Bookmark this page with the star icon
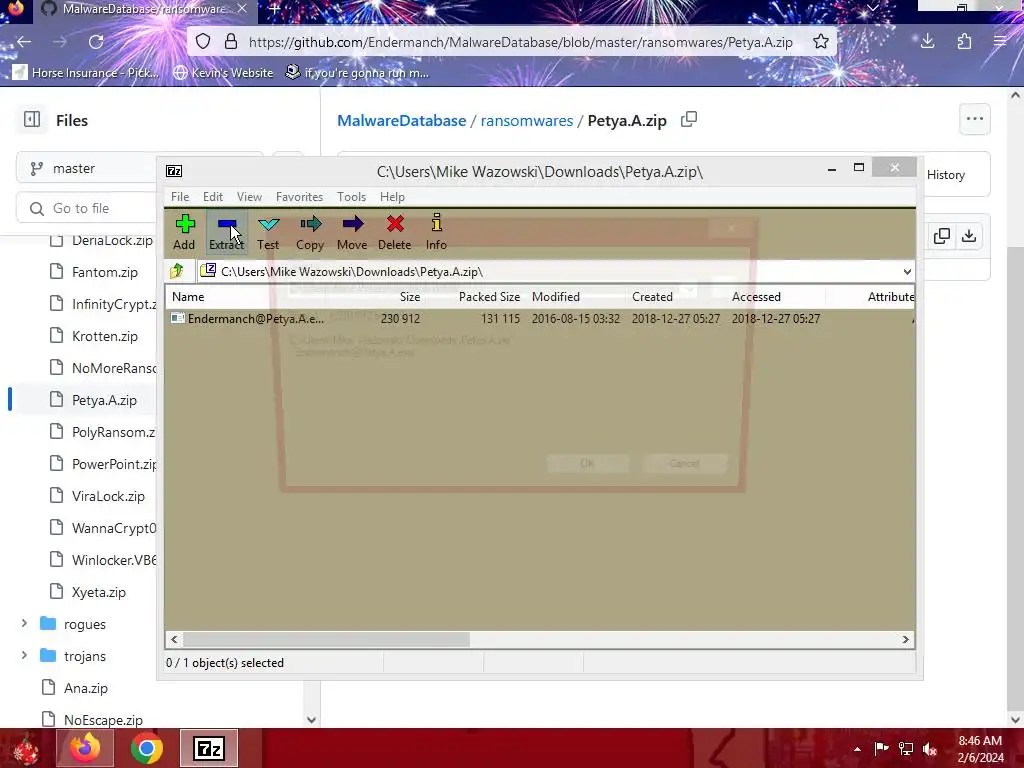The width and height of the screenshot is (1024, 768). [x=821, y=42]
